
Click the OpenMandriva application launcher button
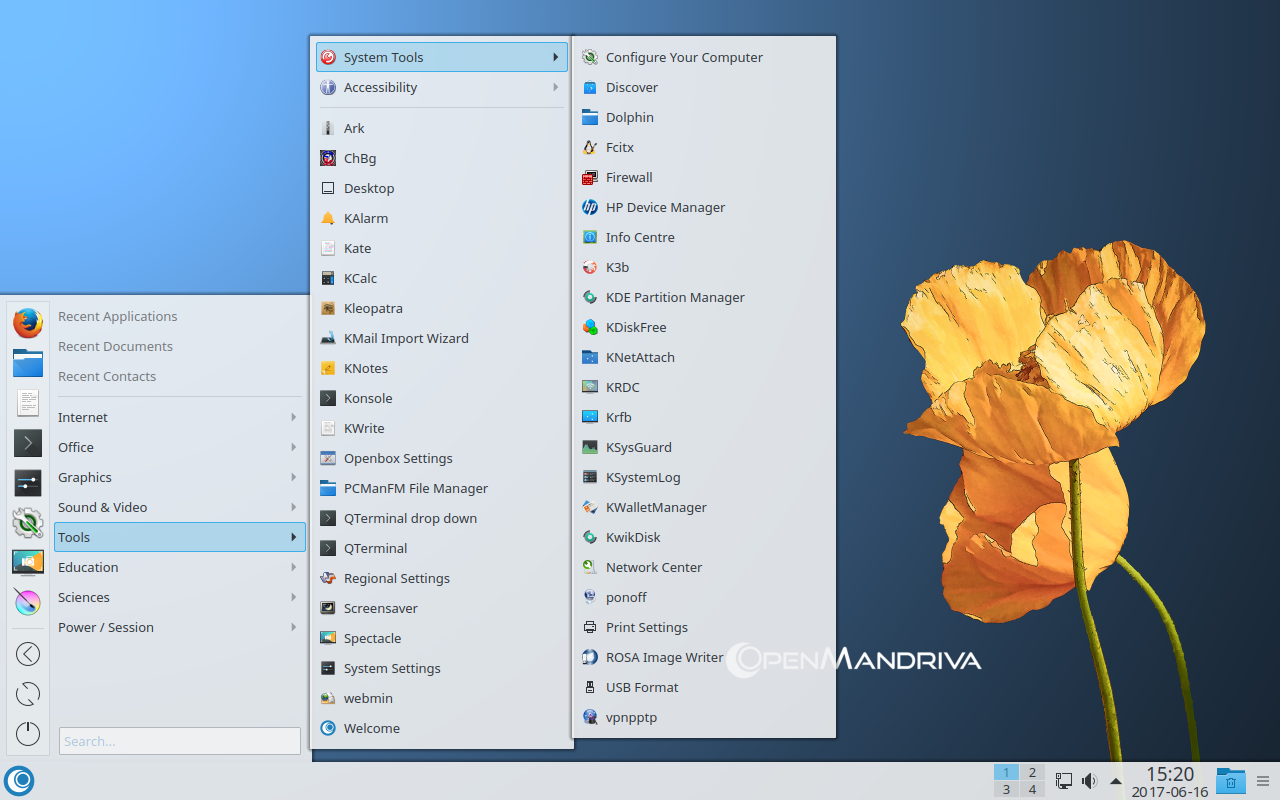pos(19,780)
